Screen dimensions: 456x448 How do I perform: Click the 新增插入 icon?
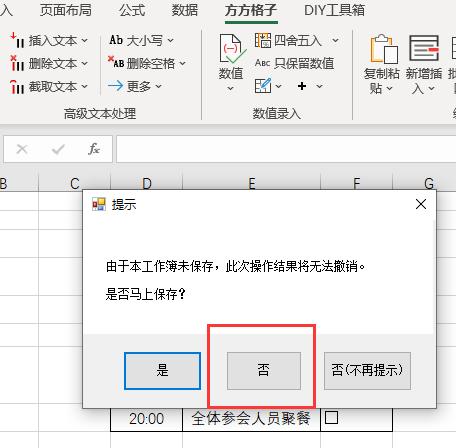tap(424, 48)
